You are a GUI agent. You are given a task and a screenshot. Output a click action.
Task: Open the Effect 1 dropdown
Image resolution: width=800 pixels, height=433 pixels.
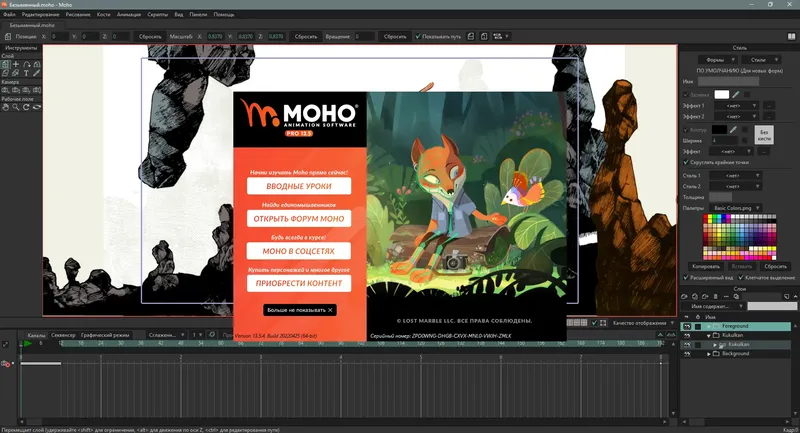tap(737, 106)
